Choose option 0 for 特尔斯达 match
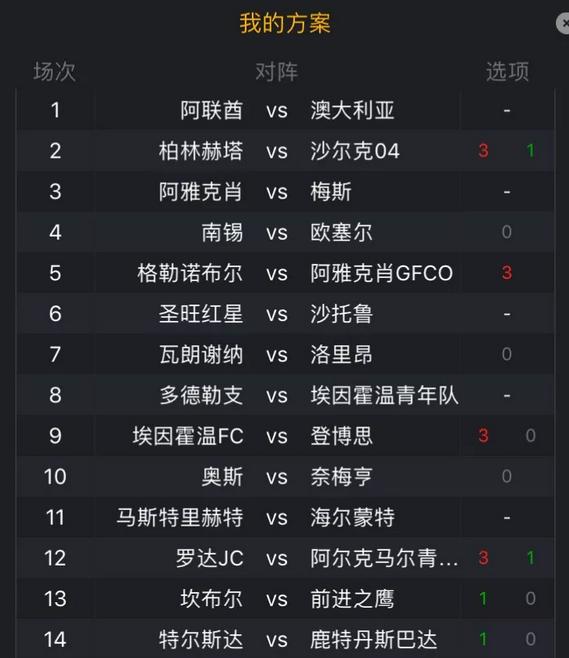Screen dimensions: 569x658 click(x=530, y=639)
